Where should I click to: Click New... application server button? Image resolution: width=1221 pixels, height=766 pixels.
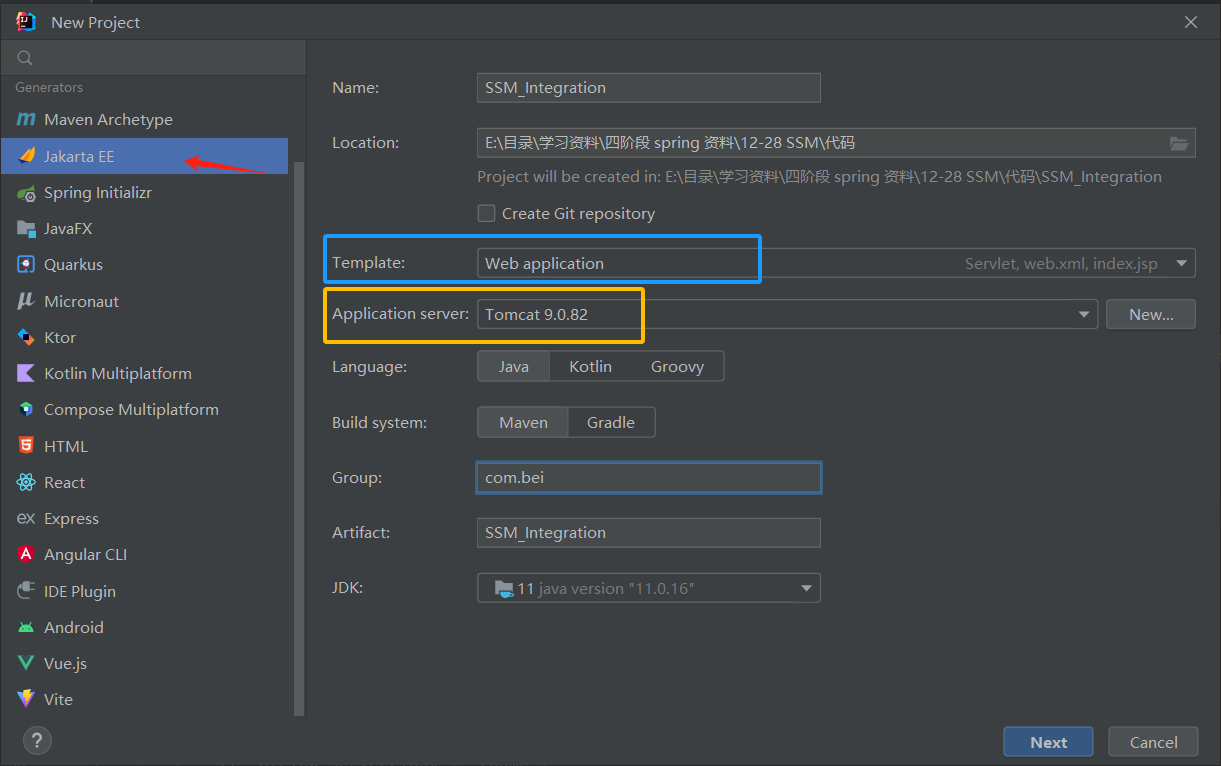1151,314
